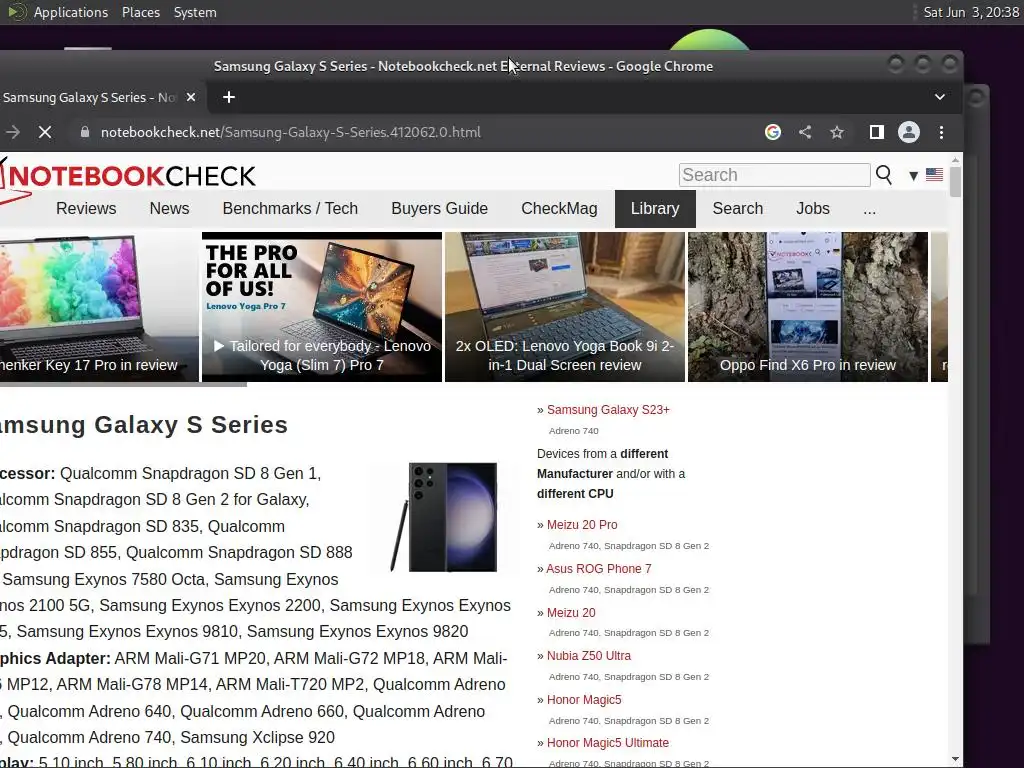Open the Applications menu in top panel
Image resolution: width=1024 pixels, height=768 pixels.
(71, 12)
